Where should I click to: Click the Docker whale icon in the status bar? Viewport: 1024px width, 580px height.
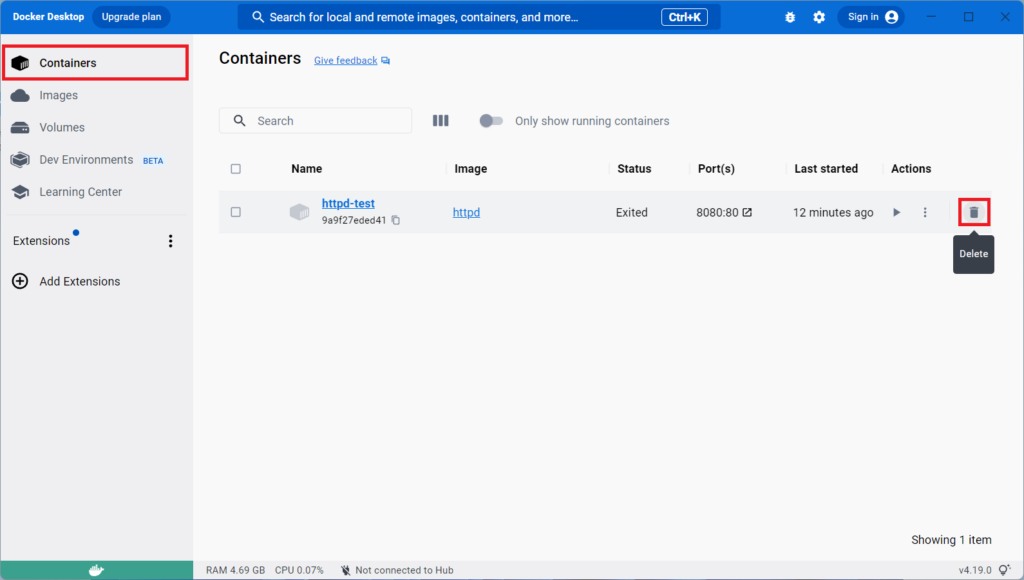point(96,570)
